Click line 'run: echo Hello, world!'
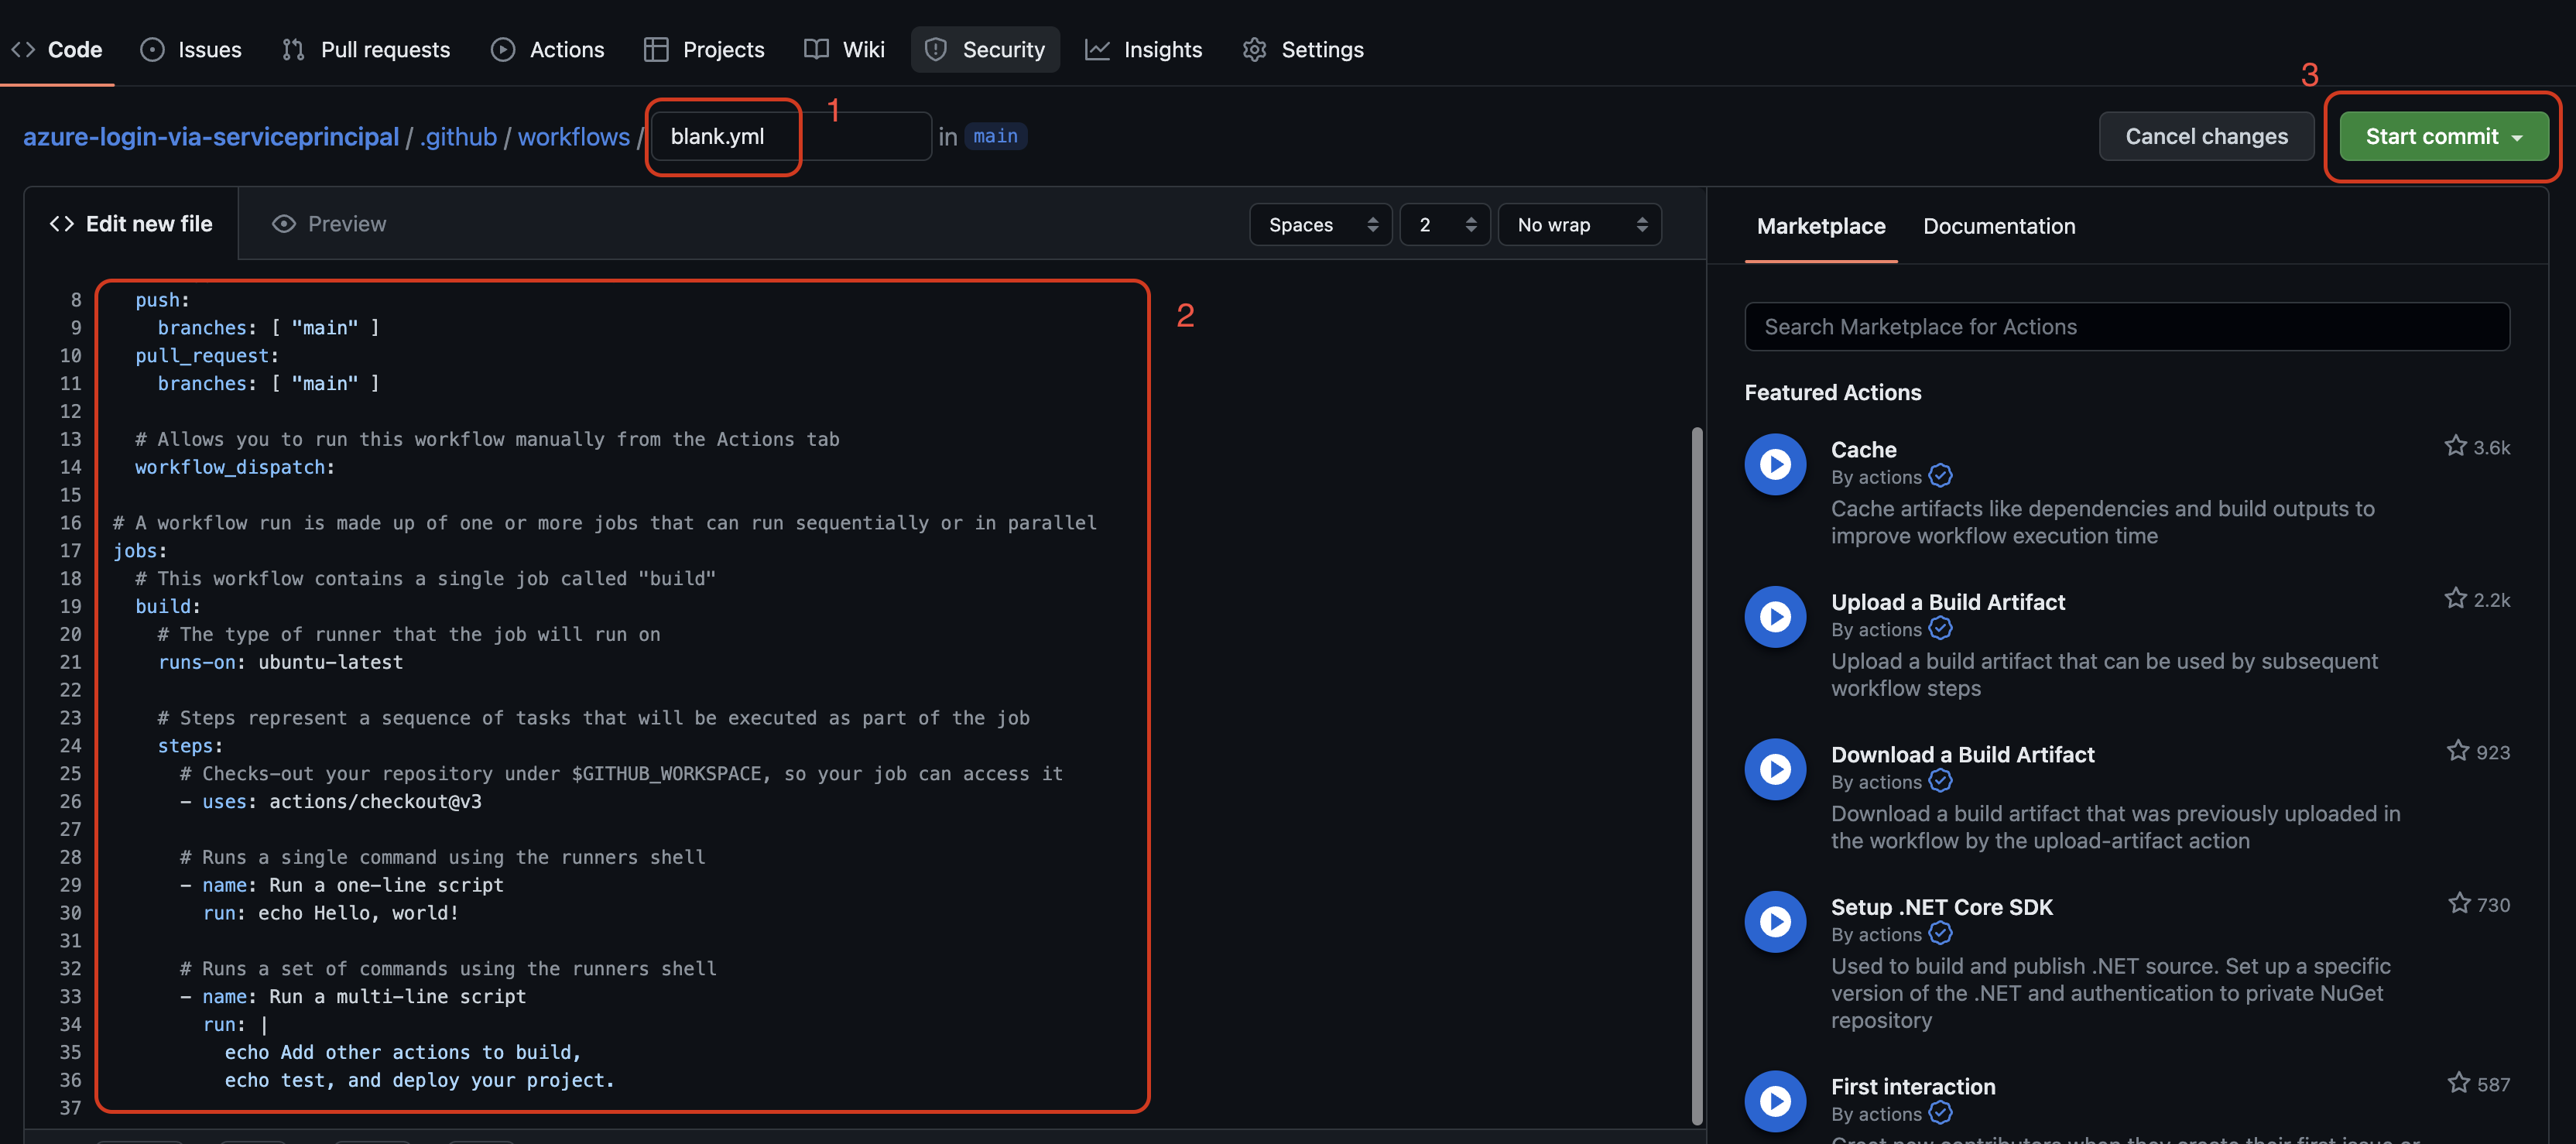The width and height of the screenshot is (2576, 1144). click(331, 913)
